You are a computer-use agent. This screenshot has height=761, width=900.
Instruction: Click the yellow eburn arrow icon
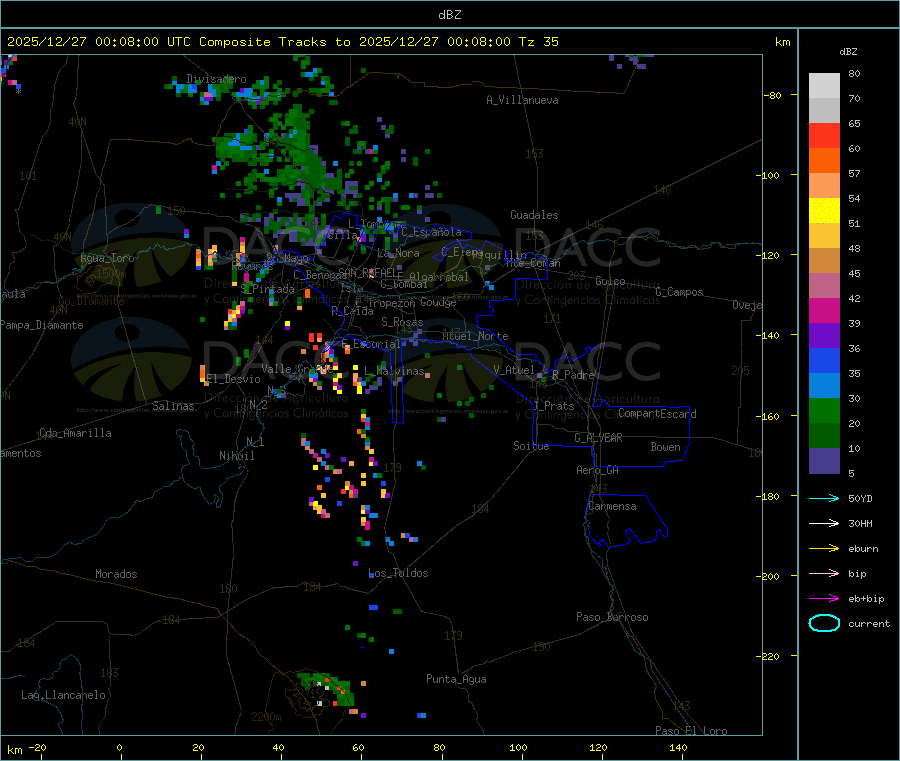(824, 549)
